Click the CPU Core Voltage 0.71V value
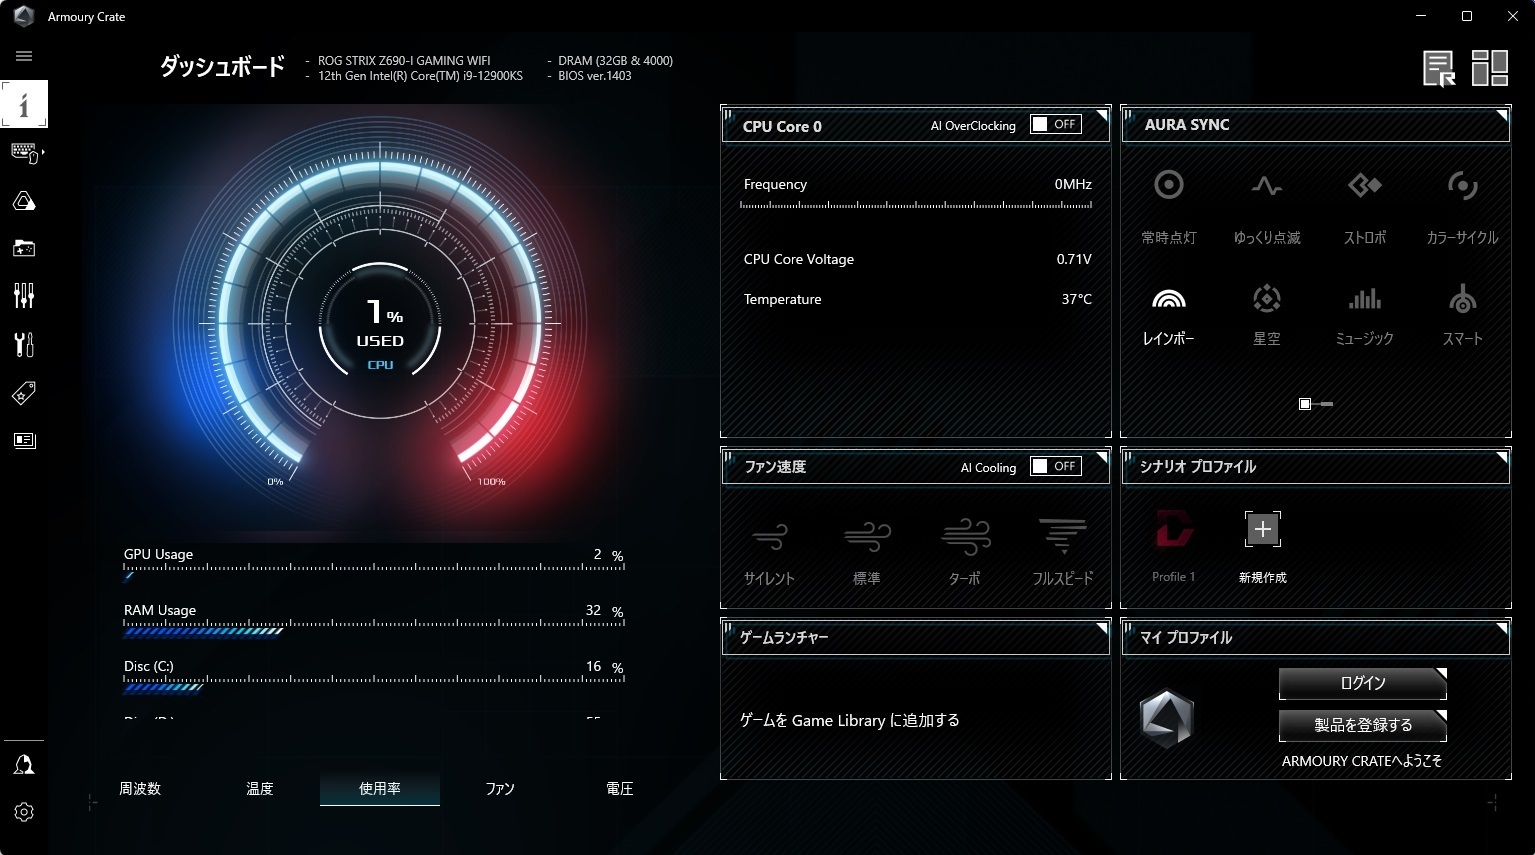The image size is (1535, 855). (x=1074, y=259)
